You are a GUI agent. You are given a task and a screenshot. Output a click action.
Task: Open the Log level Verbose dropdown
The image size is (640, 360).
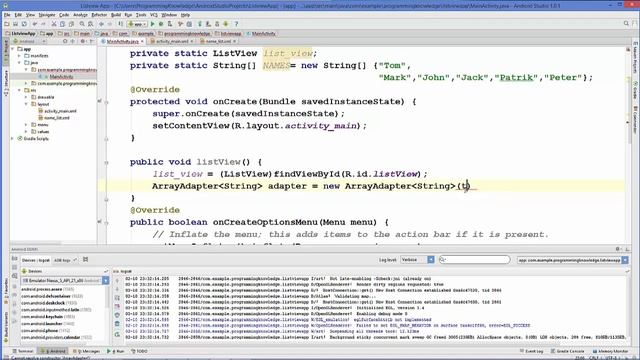pyautogui.click(x=417, y=260)
